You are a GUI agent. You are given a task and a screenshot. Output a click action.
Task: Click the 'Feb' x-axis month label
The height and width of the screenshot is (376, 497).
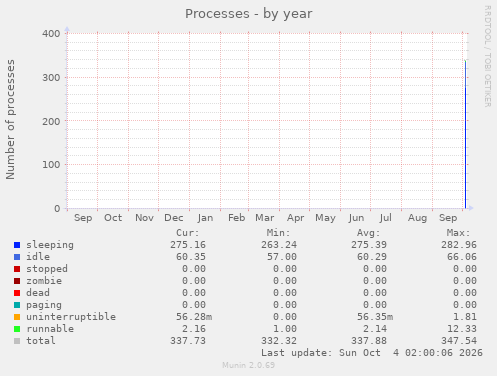click(237, 218)
